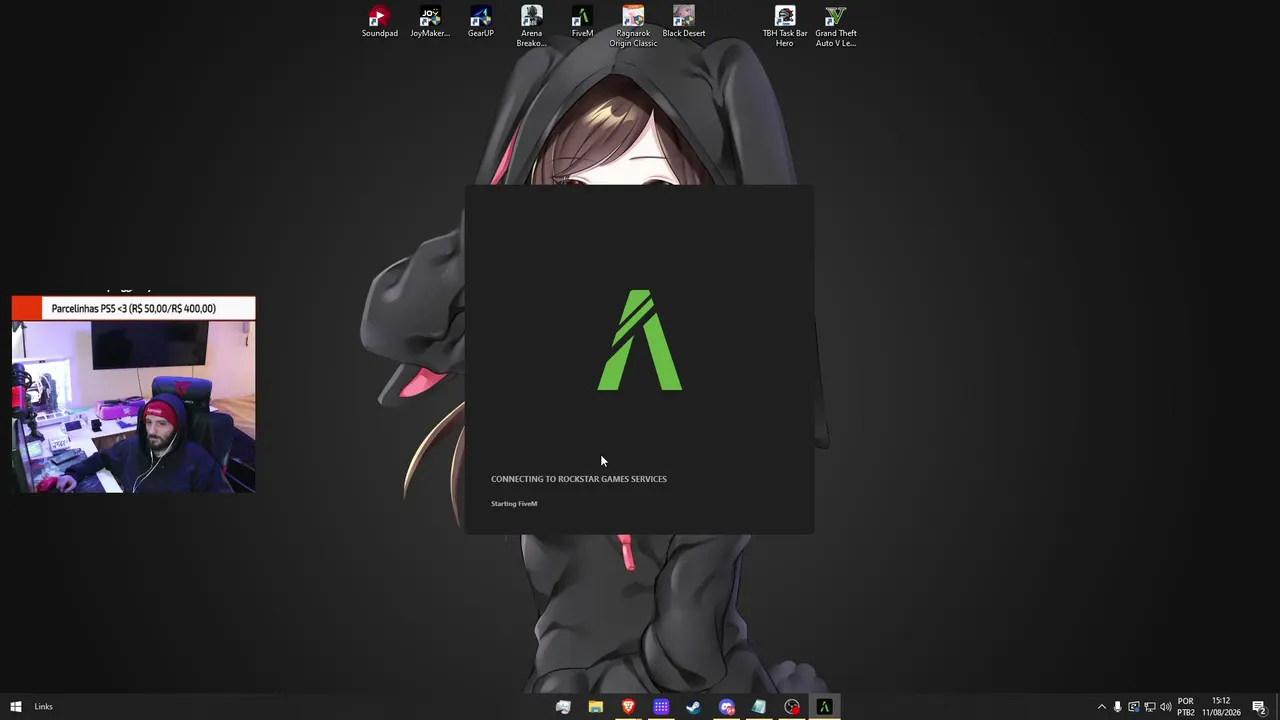Open the Links toolbar on the taskbar
This screenshot has width=1280, height=720.
coord(43,707)
